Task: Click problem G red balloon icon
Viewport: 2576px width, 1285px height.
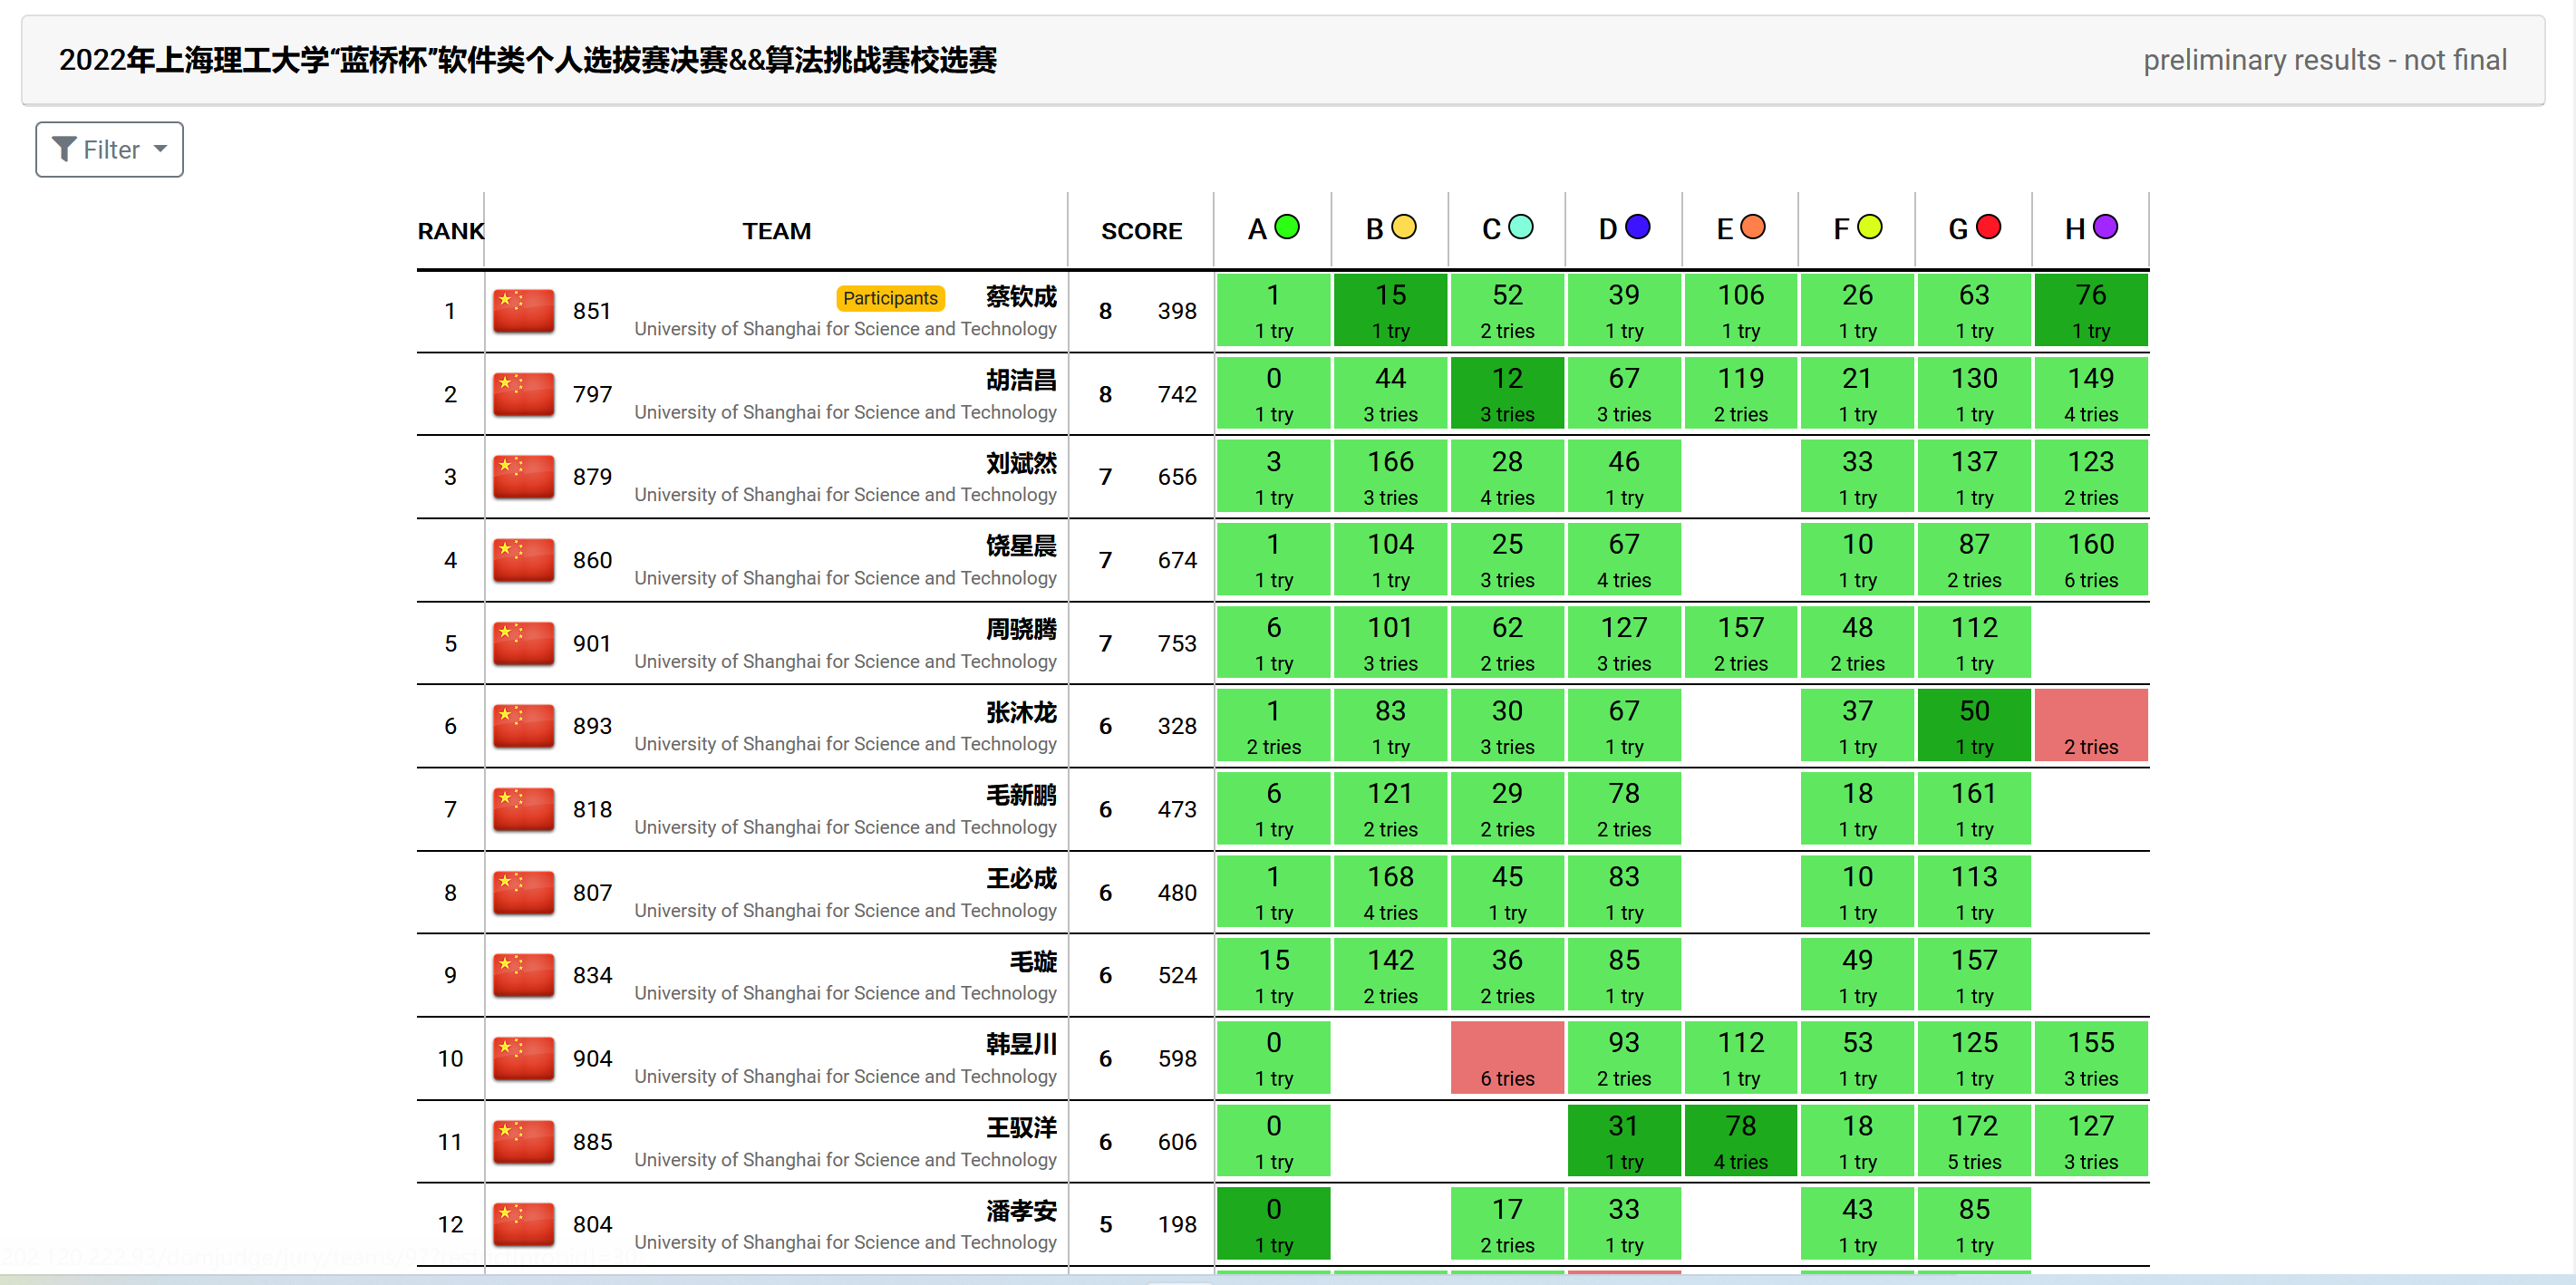Action: [1988, 228]
